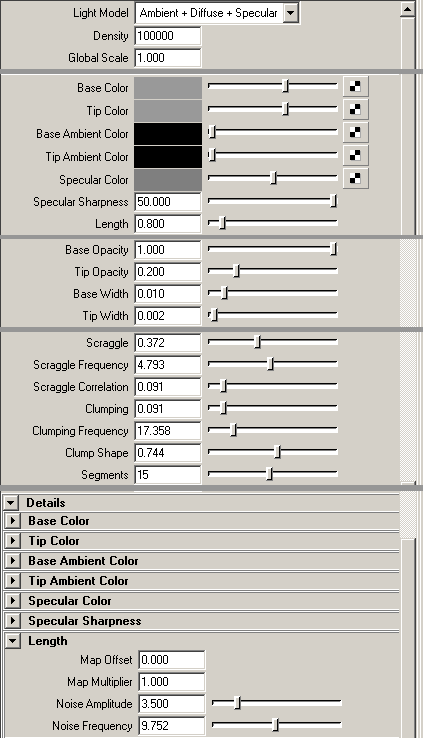Click the Base Width slider handle
Viewport: 423px width, 738px height.
[x=224, y=293]
